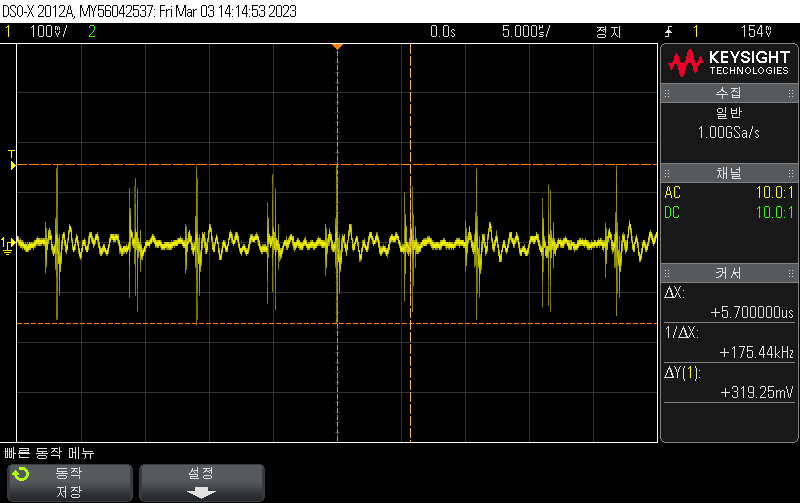
Task: Click the trigger level 154mV readout
Action: pos(756,32)
